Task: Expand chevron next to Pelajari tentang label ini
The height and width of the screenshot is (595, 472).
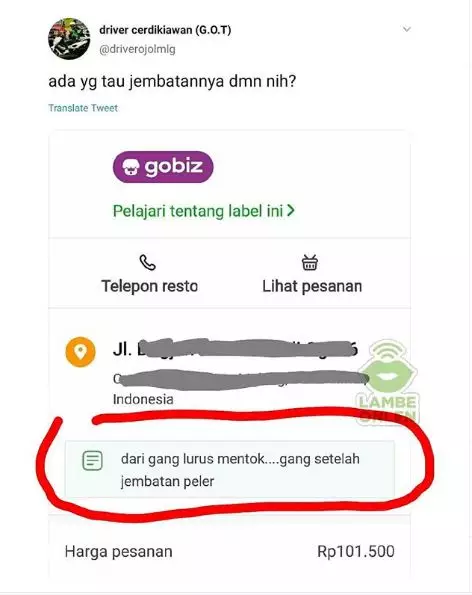Action: coord(291,211)
